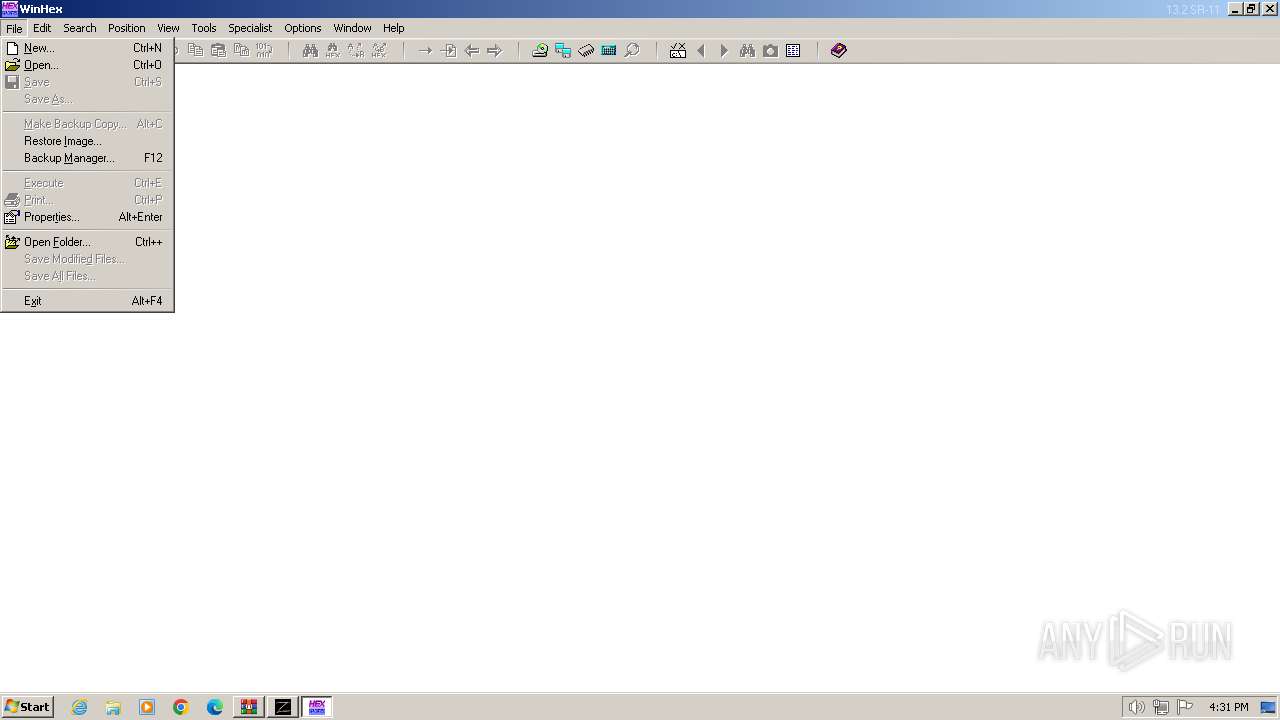Click the Show desktop button

pos(1268,707)
